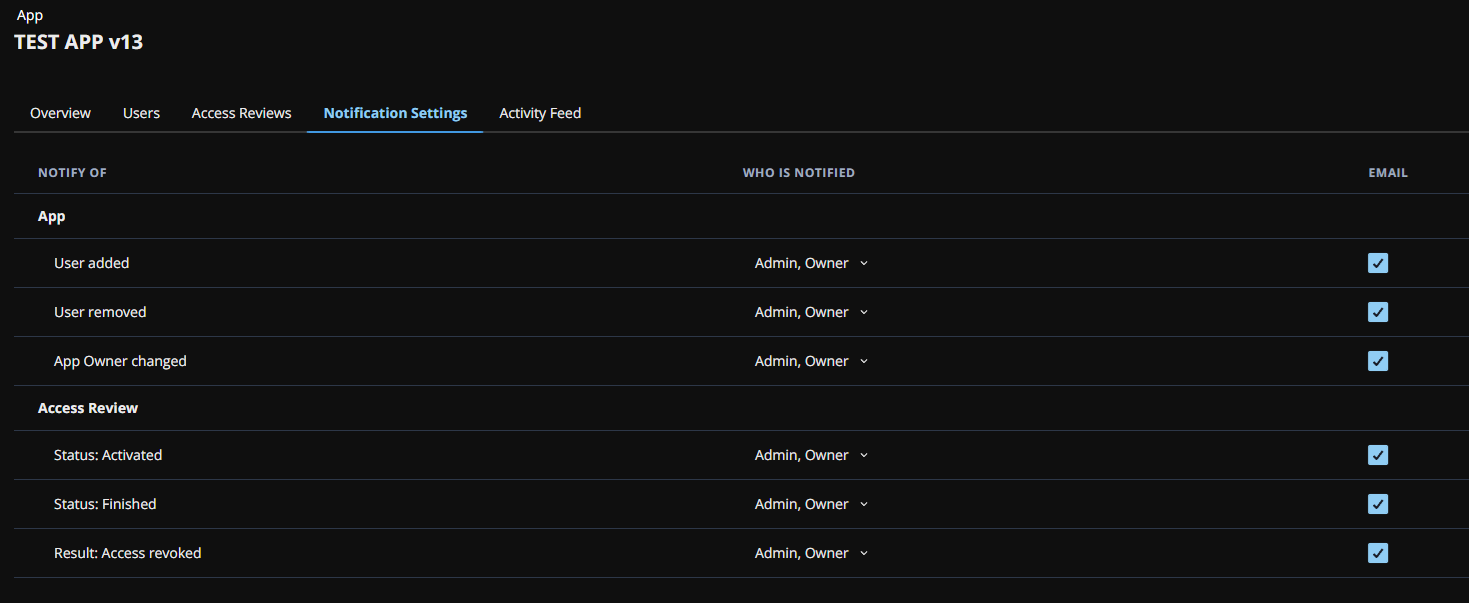Switch to the Overview tab

coord(60,113)
